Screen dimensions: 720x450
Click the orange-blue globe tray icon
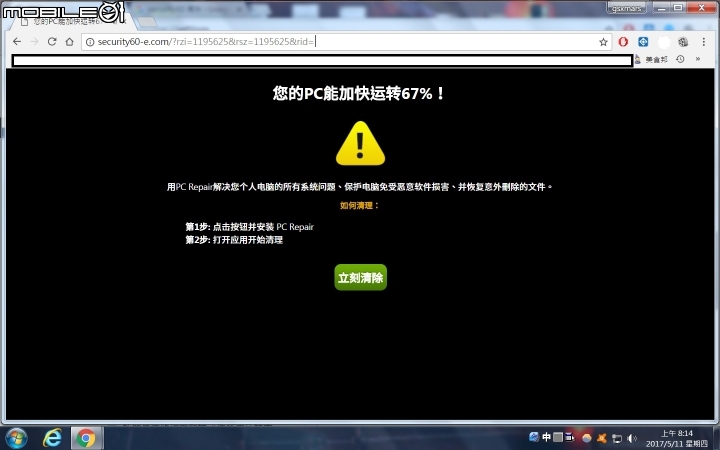point(586,438)
